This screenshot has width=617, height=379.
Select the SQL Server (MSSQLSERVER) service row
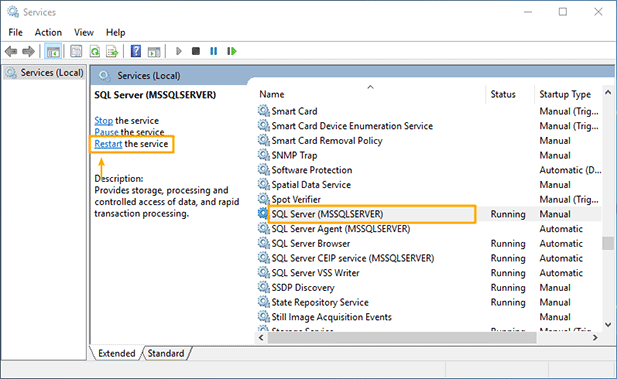coord(429,214)
